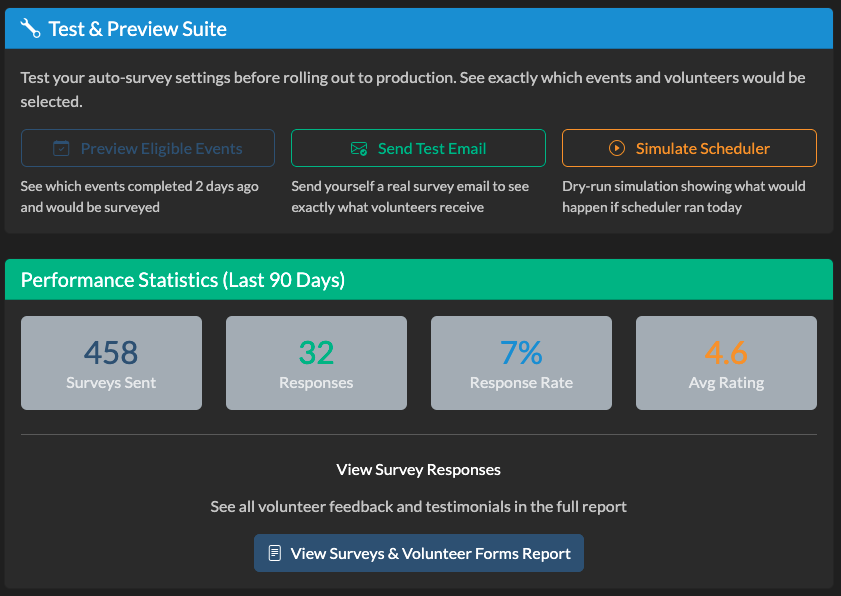Image resolution: width=841 pixels, height=596 pixels.
Task: Click the Test & Preview Suite header title
Action: (x=138, y=29)
